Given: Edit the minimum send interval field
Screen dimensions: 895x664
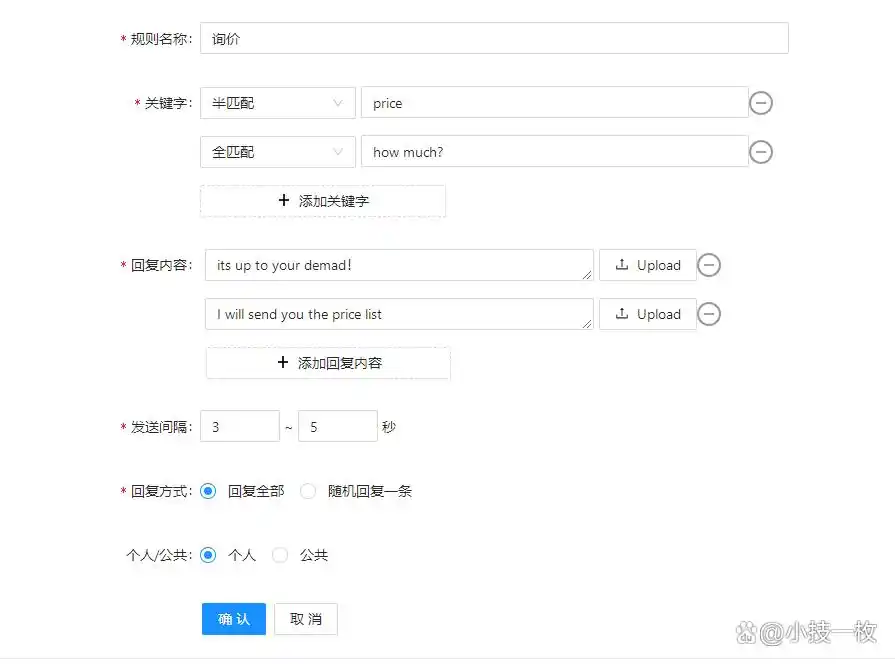Looking at the screenshot, I should 240,426.
